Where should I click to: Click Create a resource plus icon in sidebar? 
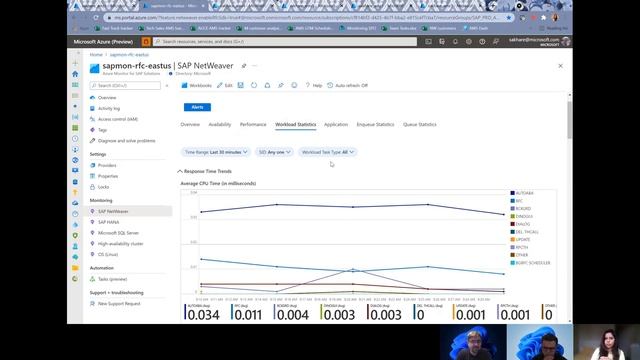tap(75, 63)
